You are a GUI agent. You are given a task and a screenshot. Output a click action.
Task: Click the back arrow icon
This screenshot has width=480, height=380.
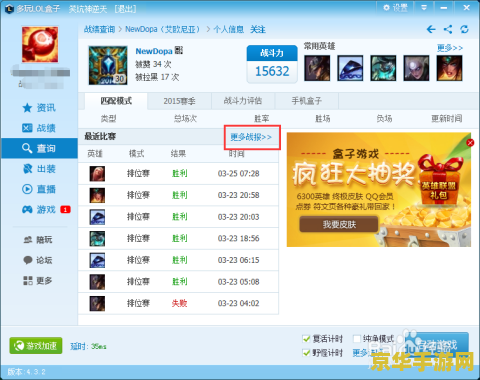pos(431,29)
